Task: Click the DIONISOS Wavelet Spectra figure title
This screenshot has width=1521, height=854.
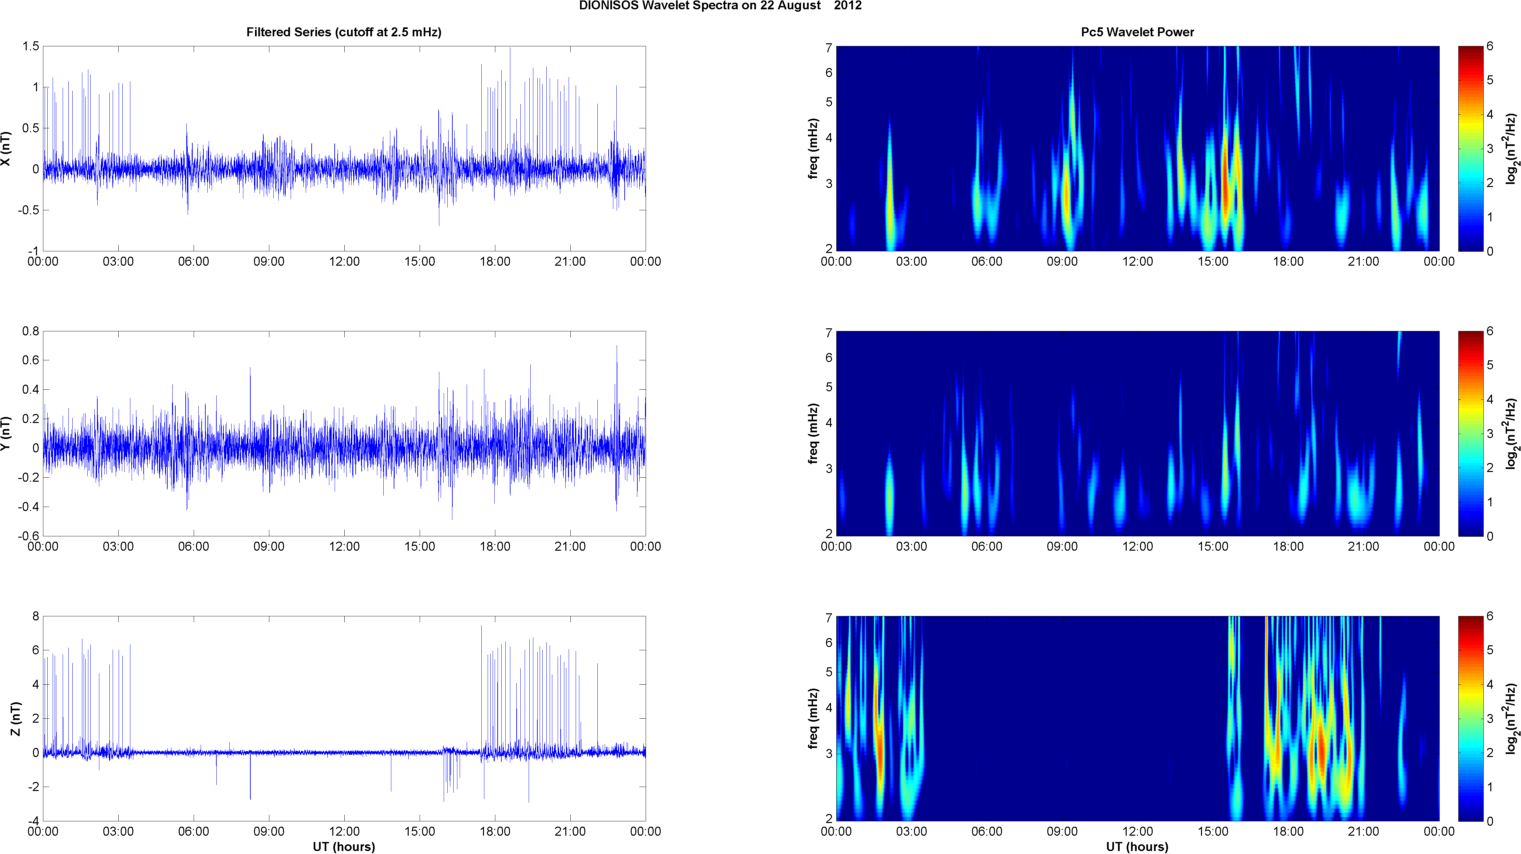Action: click(720, 6)
